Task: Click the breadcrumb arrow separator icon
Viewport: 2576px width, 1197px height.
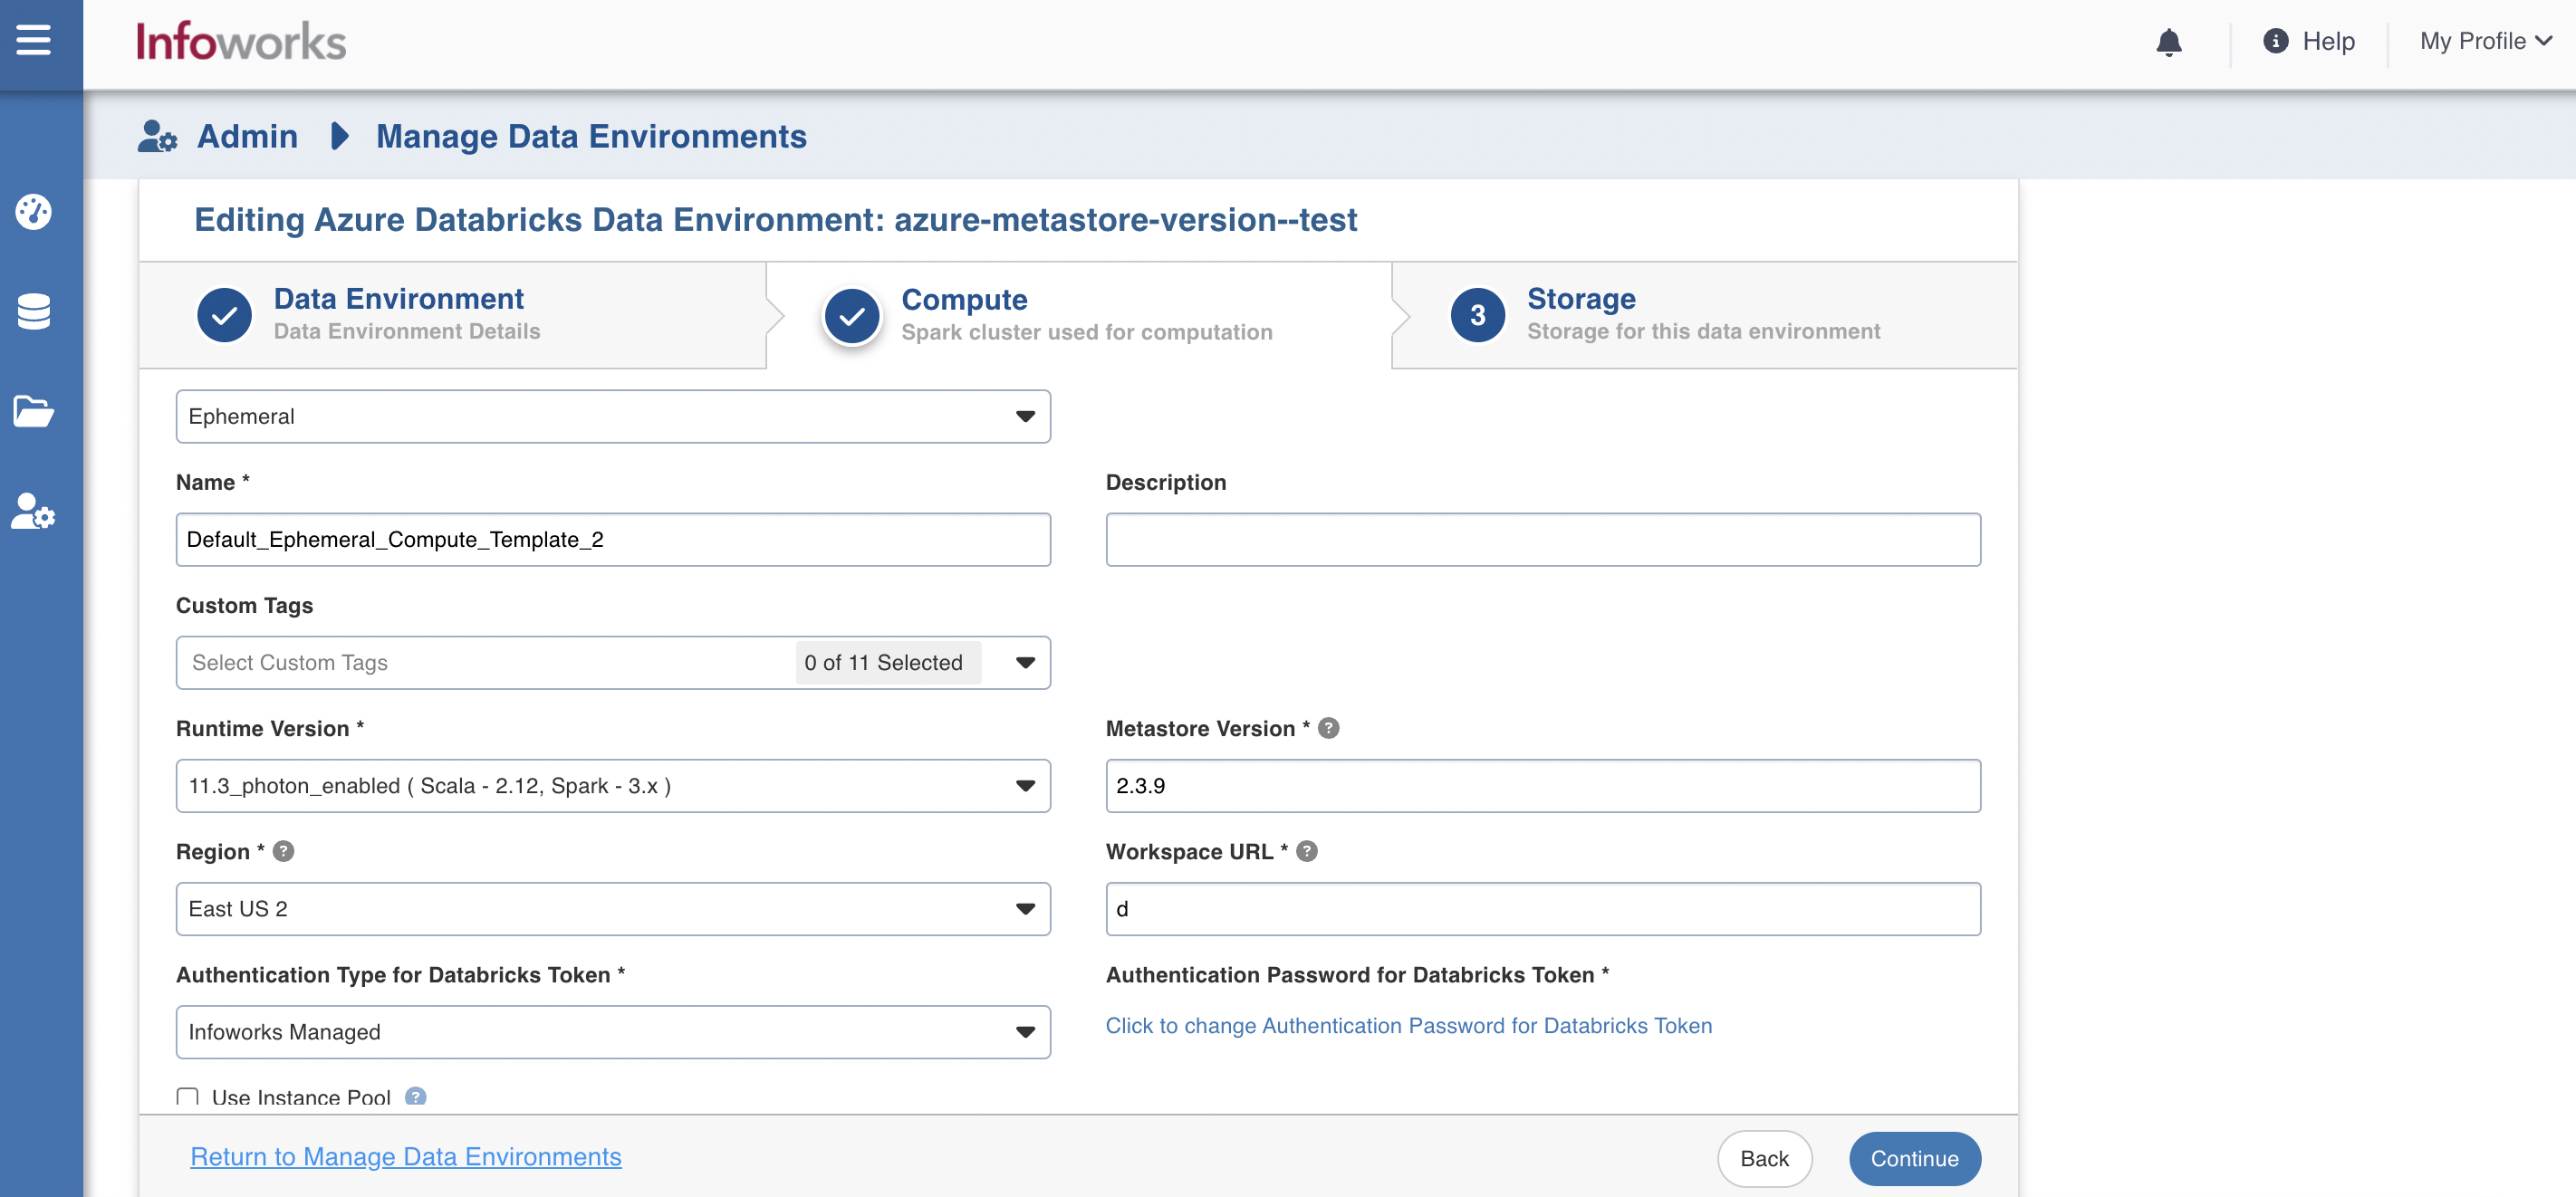Action: [339, 136]
